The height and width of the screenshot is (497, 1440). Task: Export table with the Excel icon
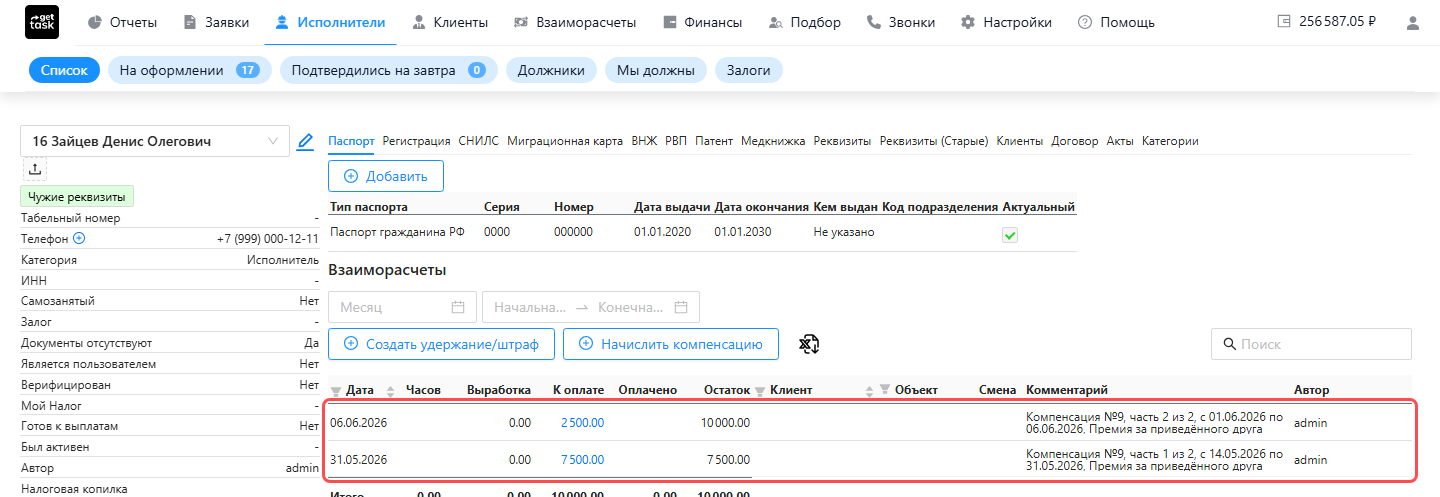pos(809,344)
